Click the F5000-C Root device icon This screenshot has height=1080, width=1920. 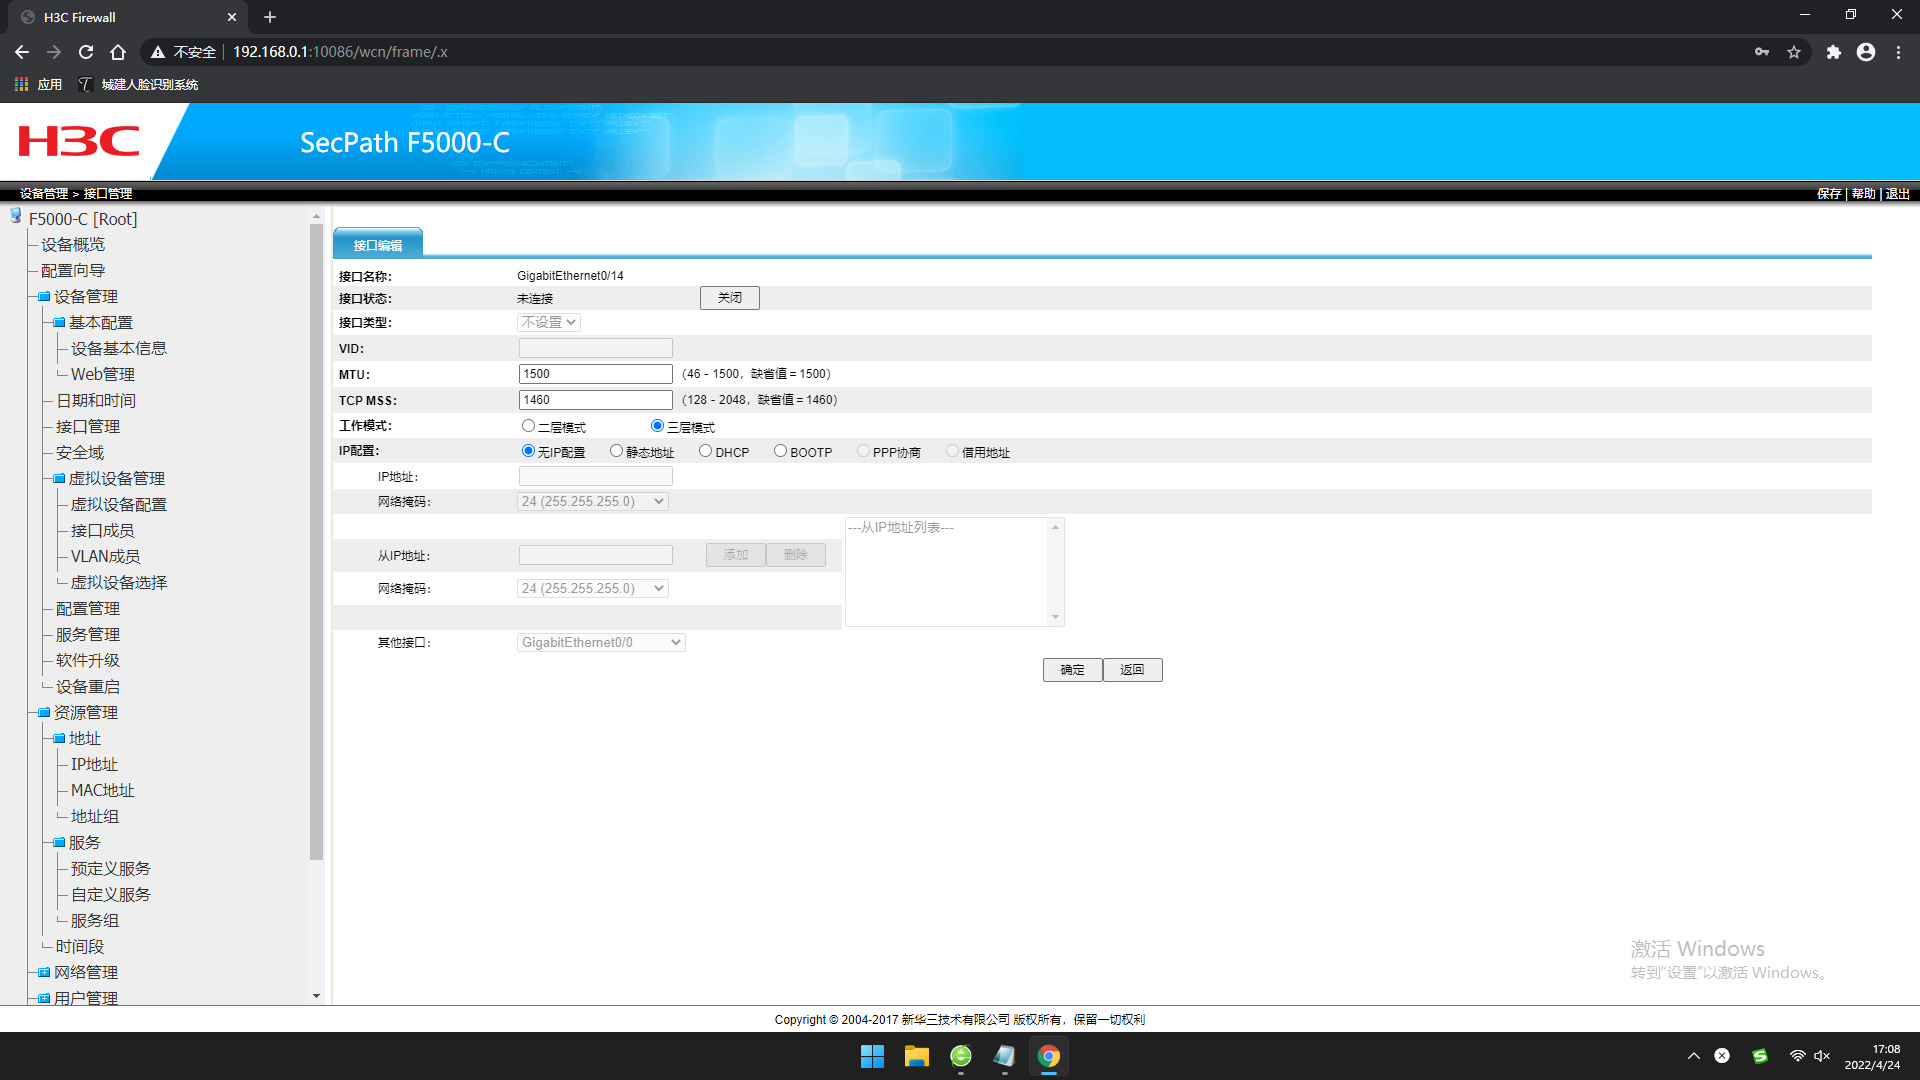pyautogui.click(x=16, y=217)
